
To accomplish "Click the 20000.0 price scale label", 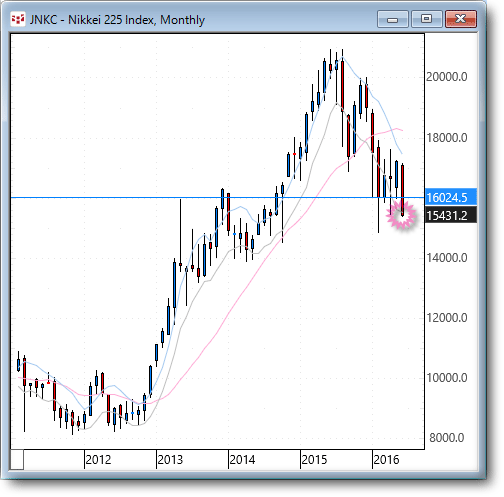I will [447, 77].
